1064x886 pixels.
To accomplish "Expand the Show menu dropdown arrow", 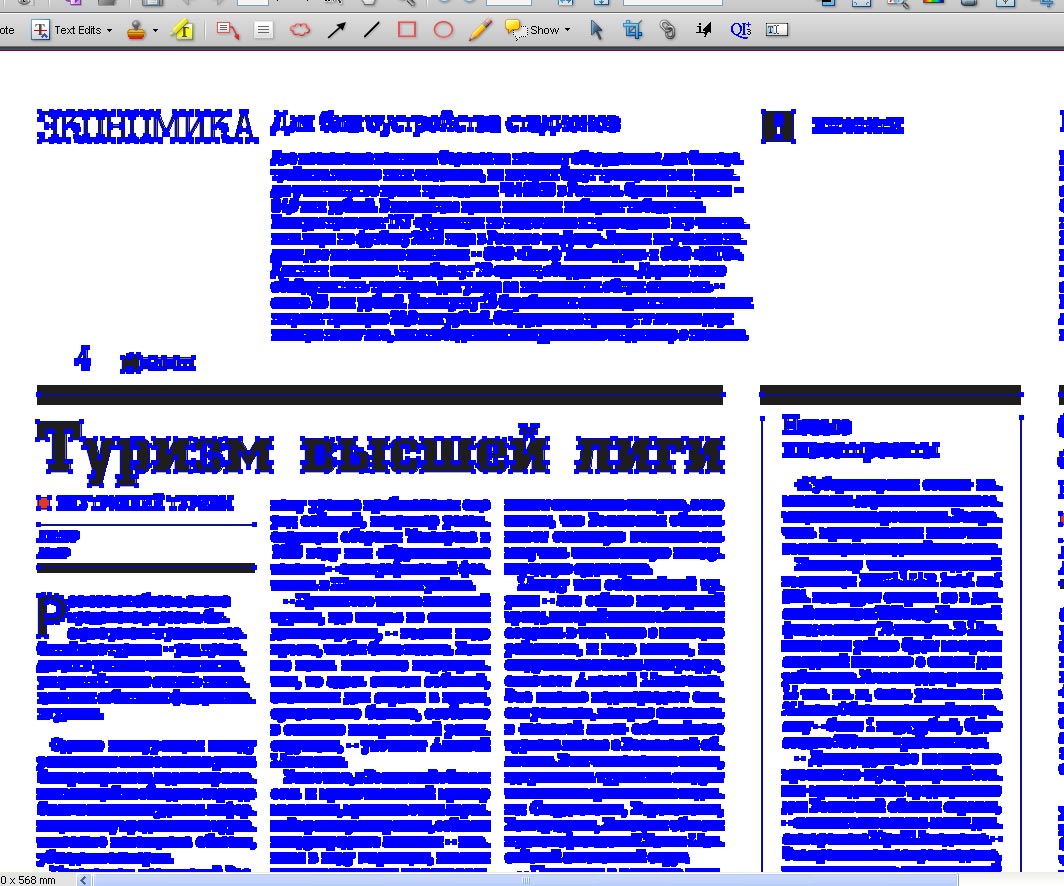I will click(x=567, y=31).
